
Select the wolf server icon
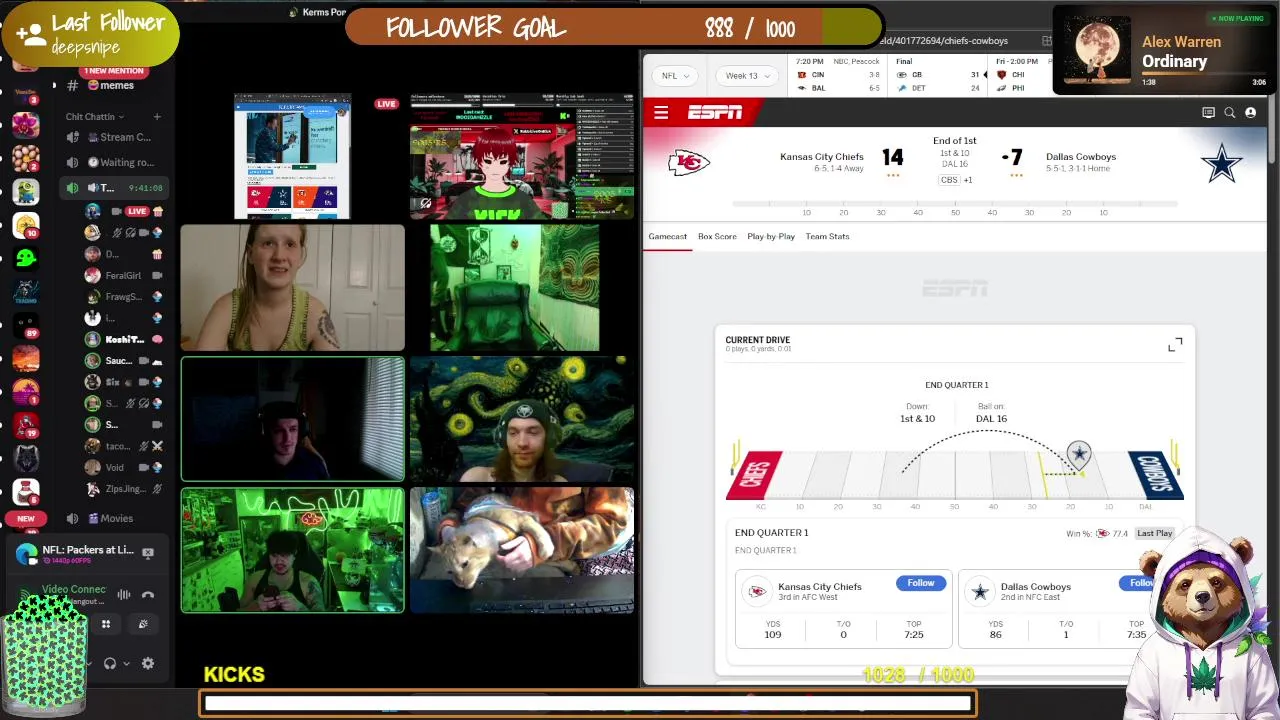(26, 458)
